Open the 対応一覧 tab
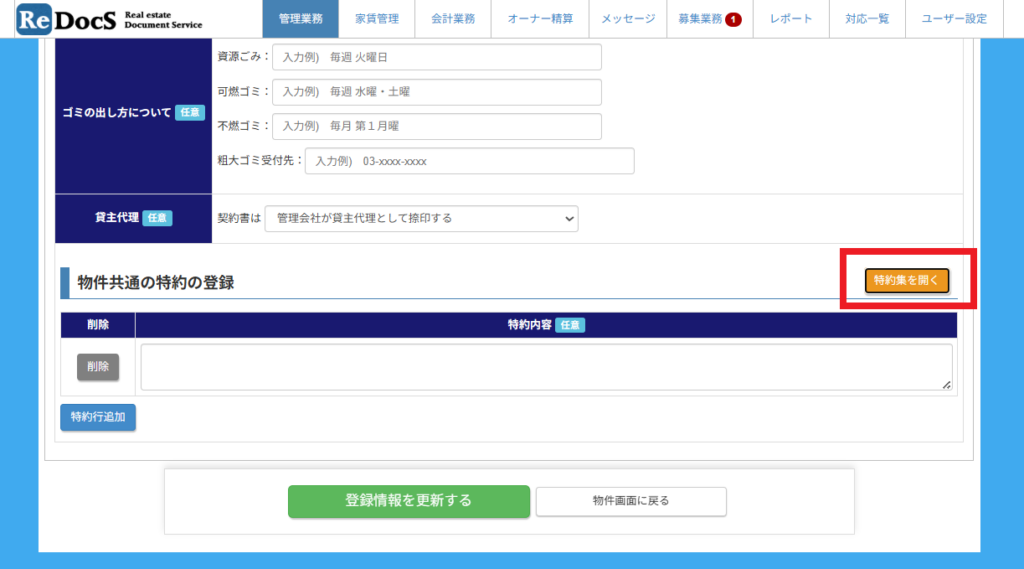The width and height of the screenshot is (1024, 569). point(867,19)
